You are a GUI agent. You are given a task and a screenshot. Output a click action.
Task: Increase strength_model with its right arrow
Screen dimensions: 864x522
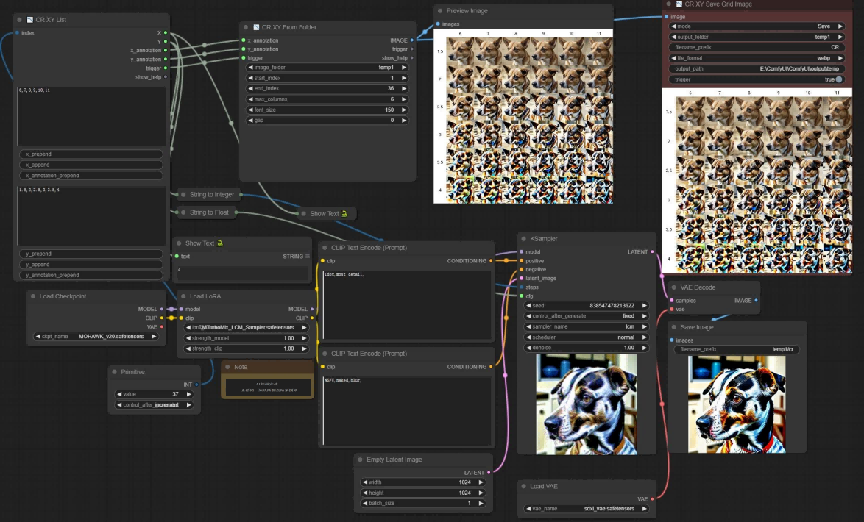(304, 338)
